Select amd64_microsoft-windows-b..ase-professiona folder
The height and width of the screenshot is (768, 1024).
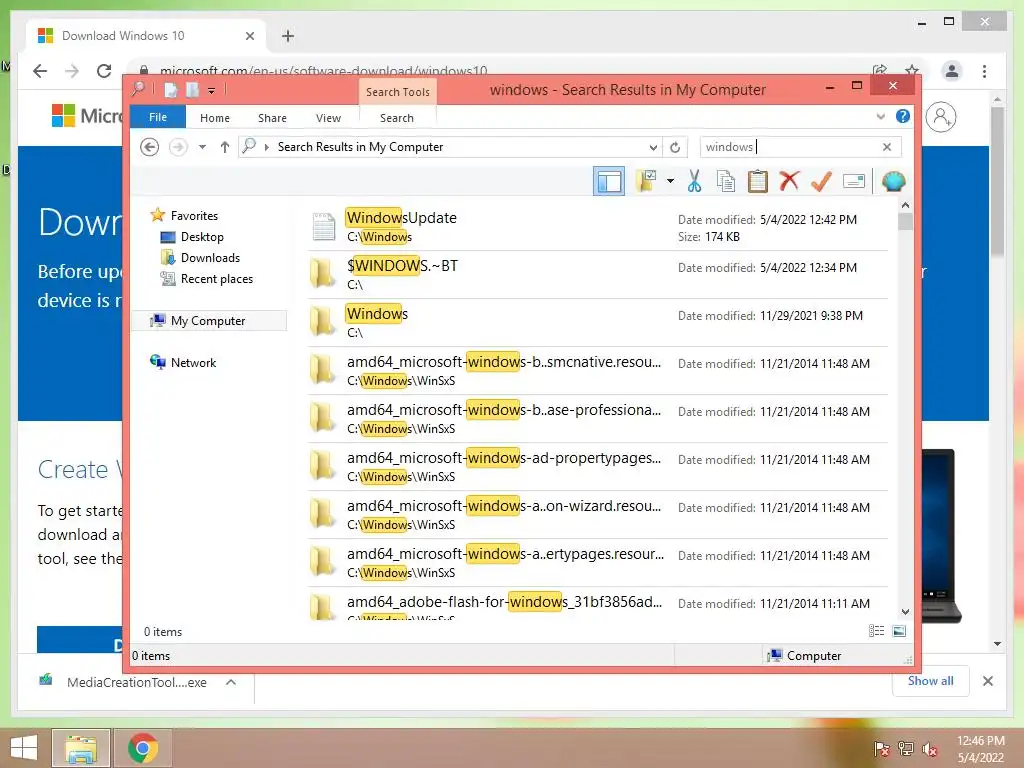(598, 419)
